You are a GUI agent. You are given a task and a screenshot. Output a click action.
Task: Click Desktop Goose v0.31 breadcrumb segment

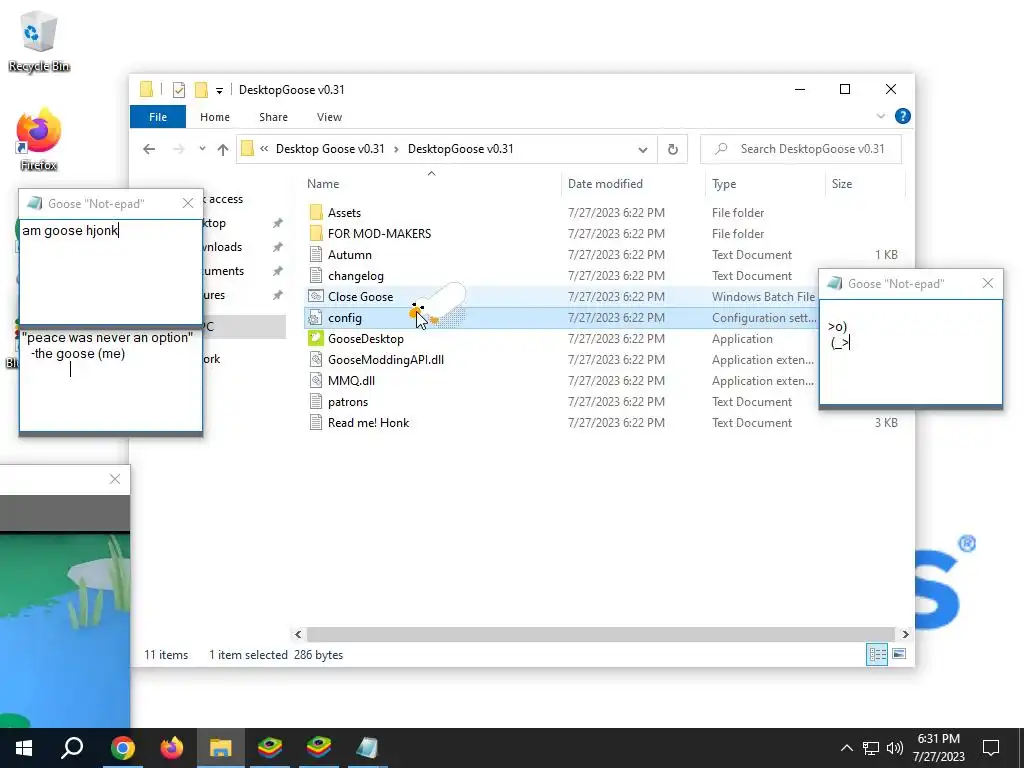click(330, 149)
